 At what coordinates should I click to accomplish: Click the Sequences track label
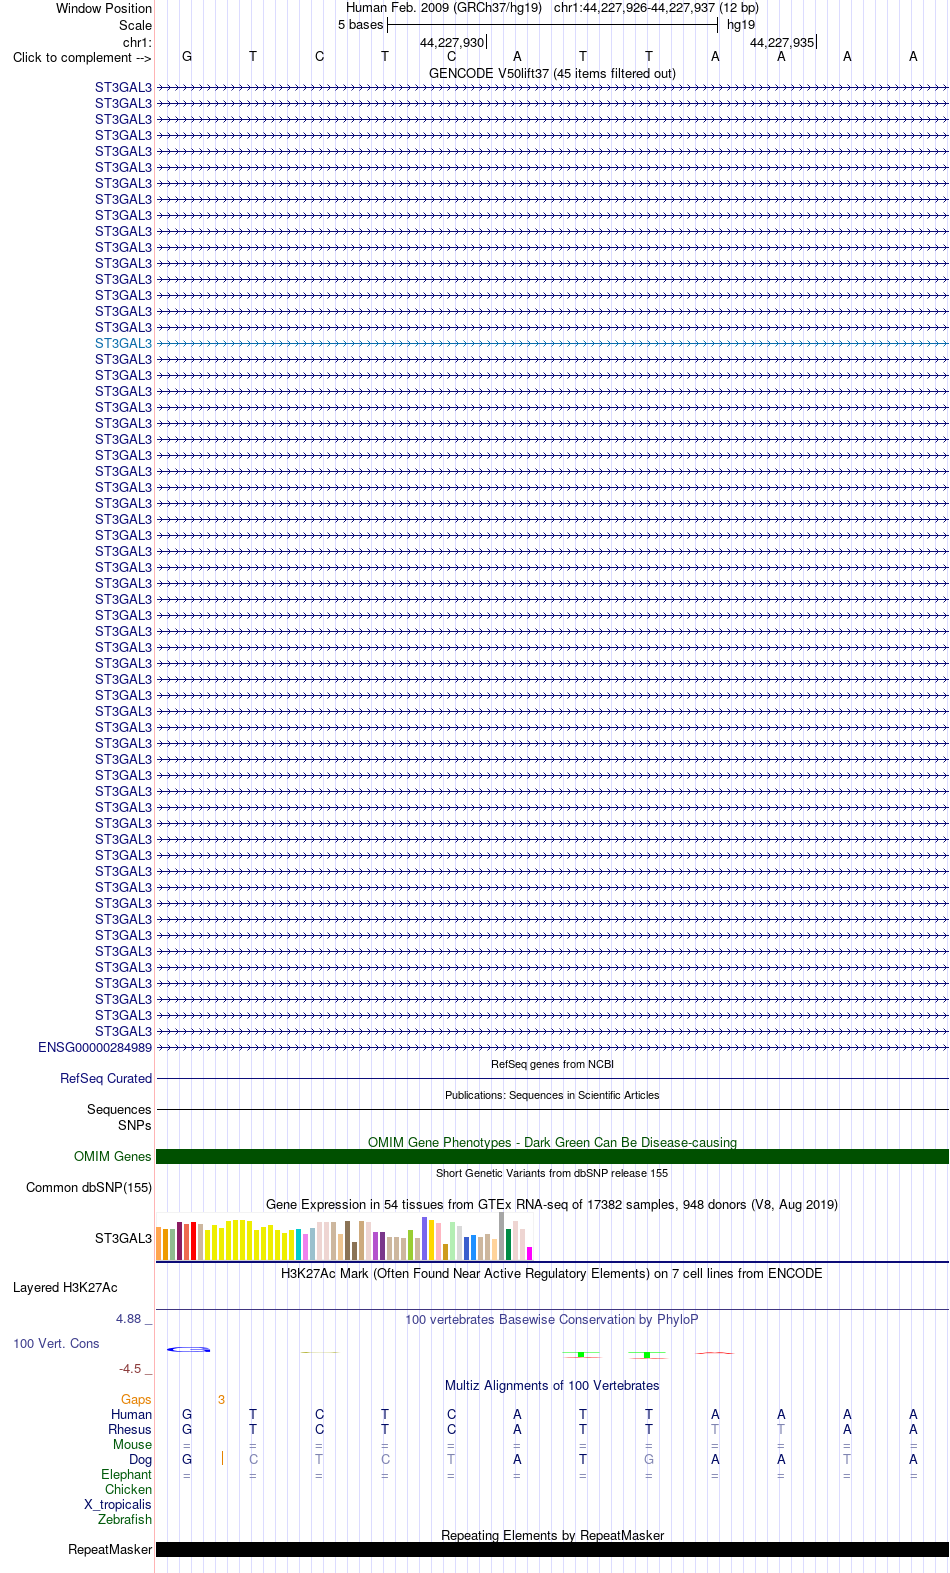(x=119, y=1109)
